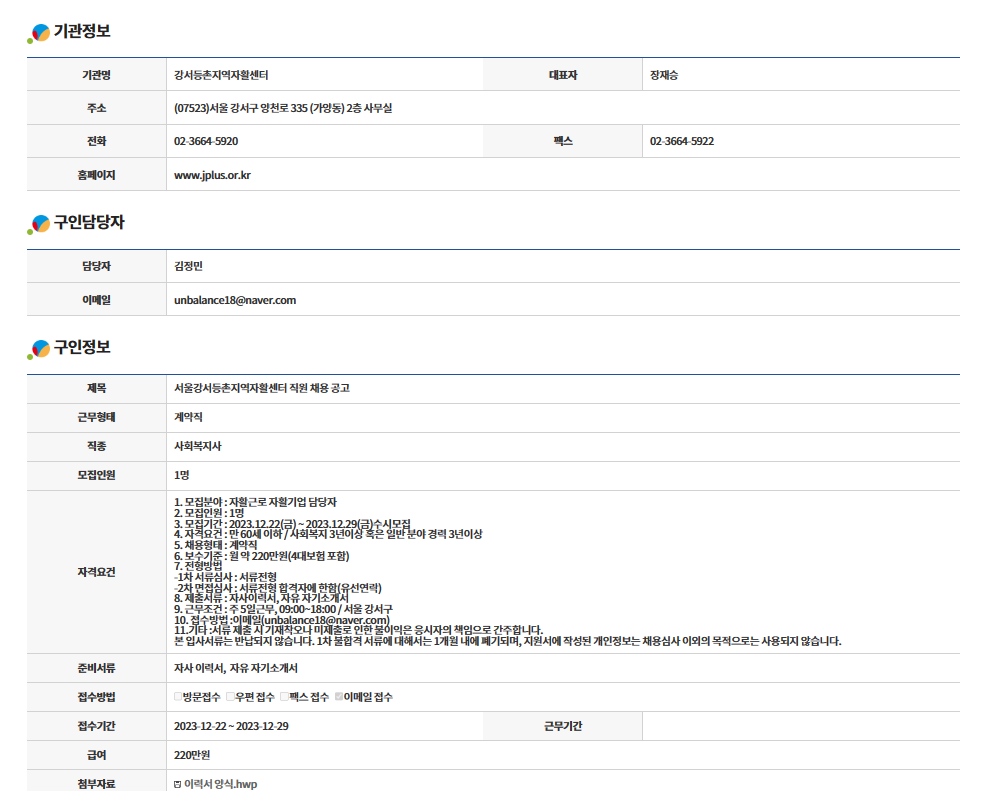Screen dimensions: 983x791
Task: Click the 기관정보 section heading
Action: tap(82, 32)
